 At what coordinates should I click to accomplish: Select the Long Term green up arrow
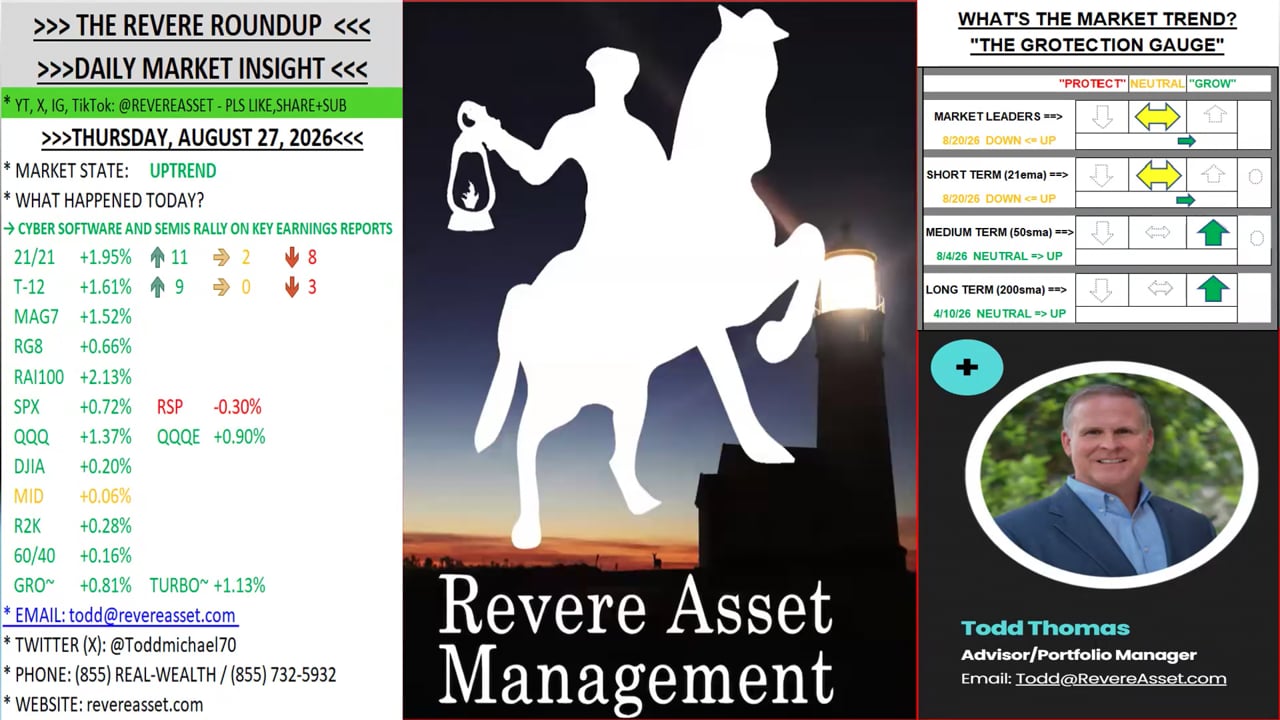[1212, 289]
